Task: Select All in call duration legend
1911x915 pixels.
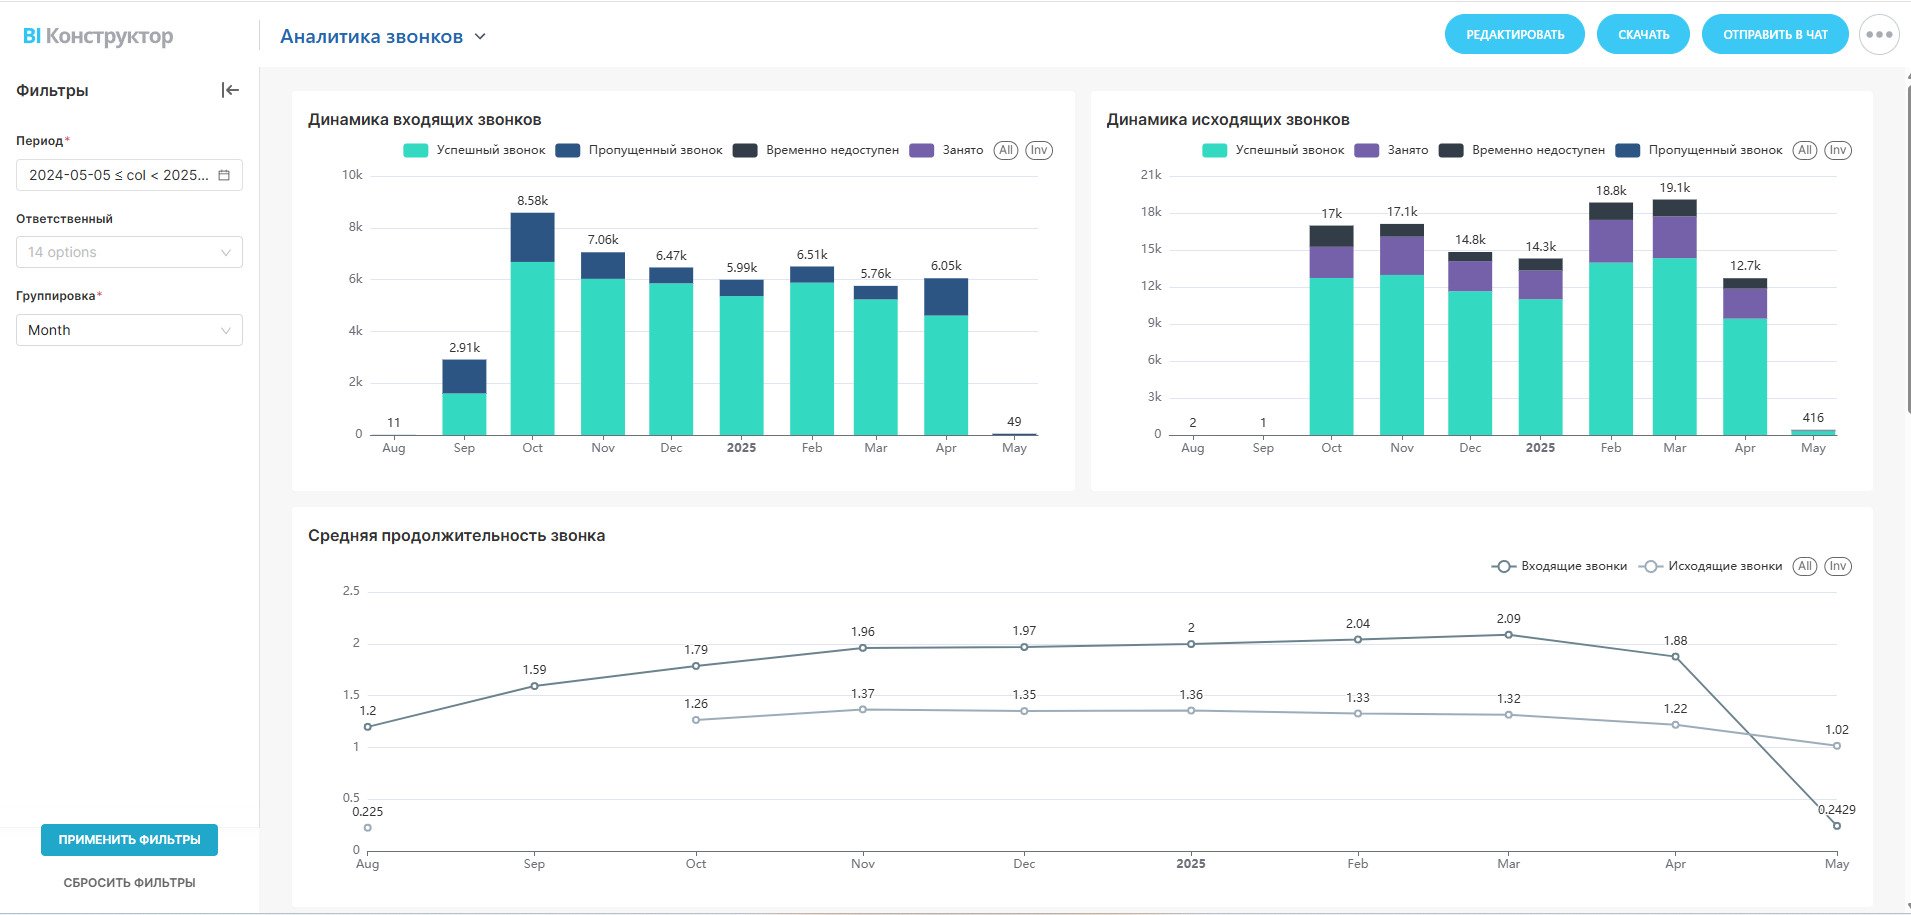Action: [x=1805, y=566]
